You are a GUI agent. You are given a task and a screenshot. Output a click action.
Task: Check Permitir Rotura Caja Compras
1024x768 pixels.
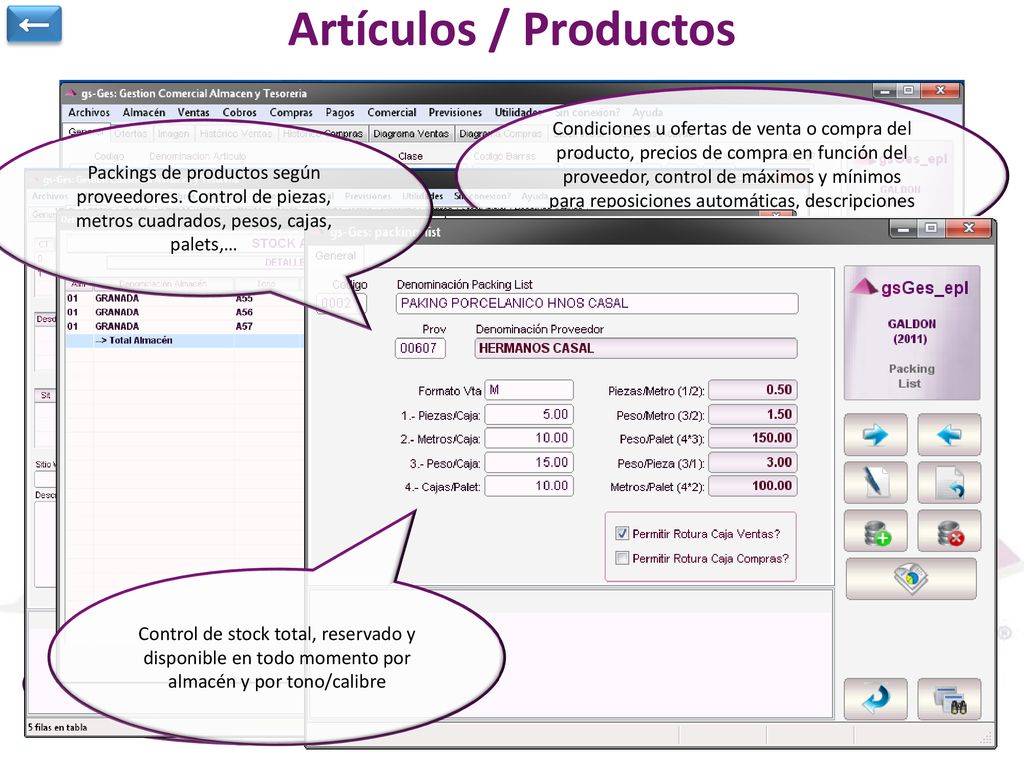point(622,558)
